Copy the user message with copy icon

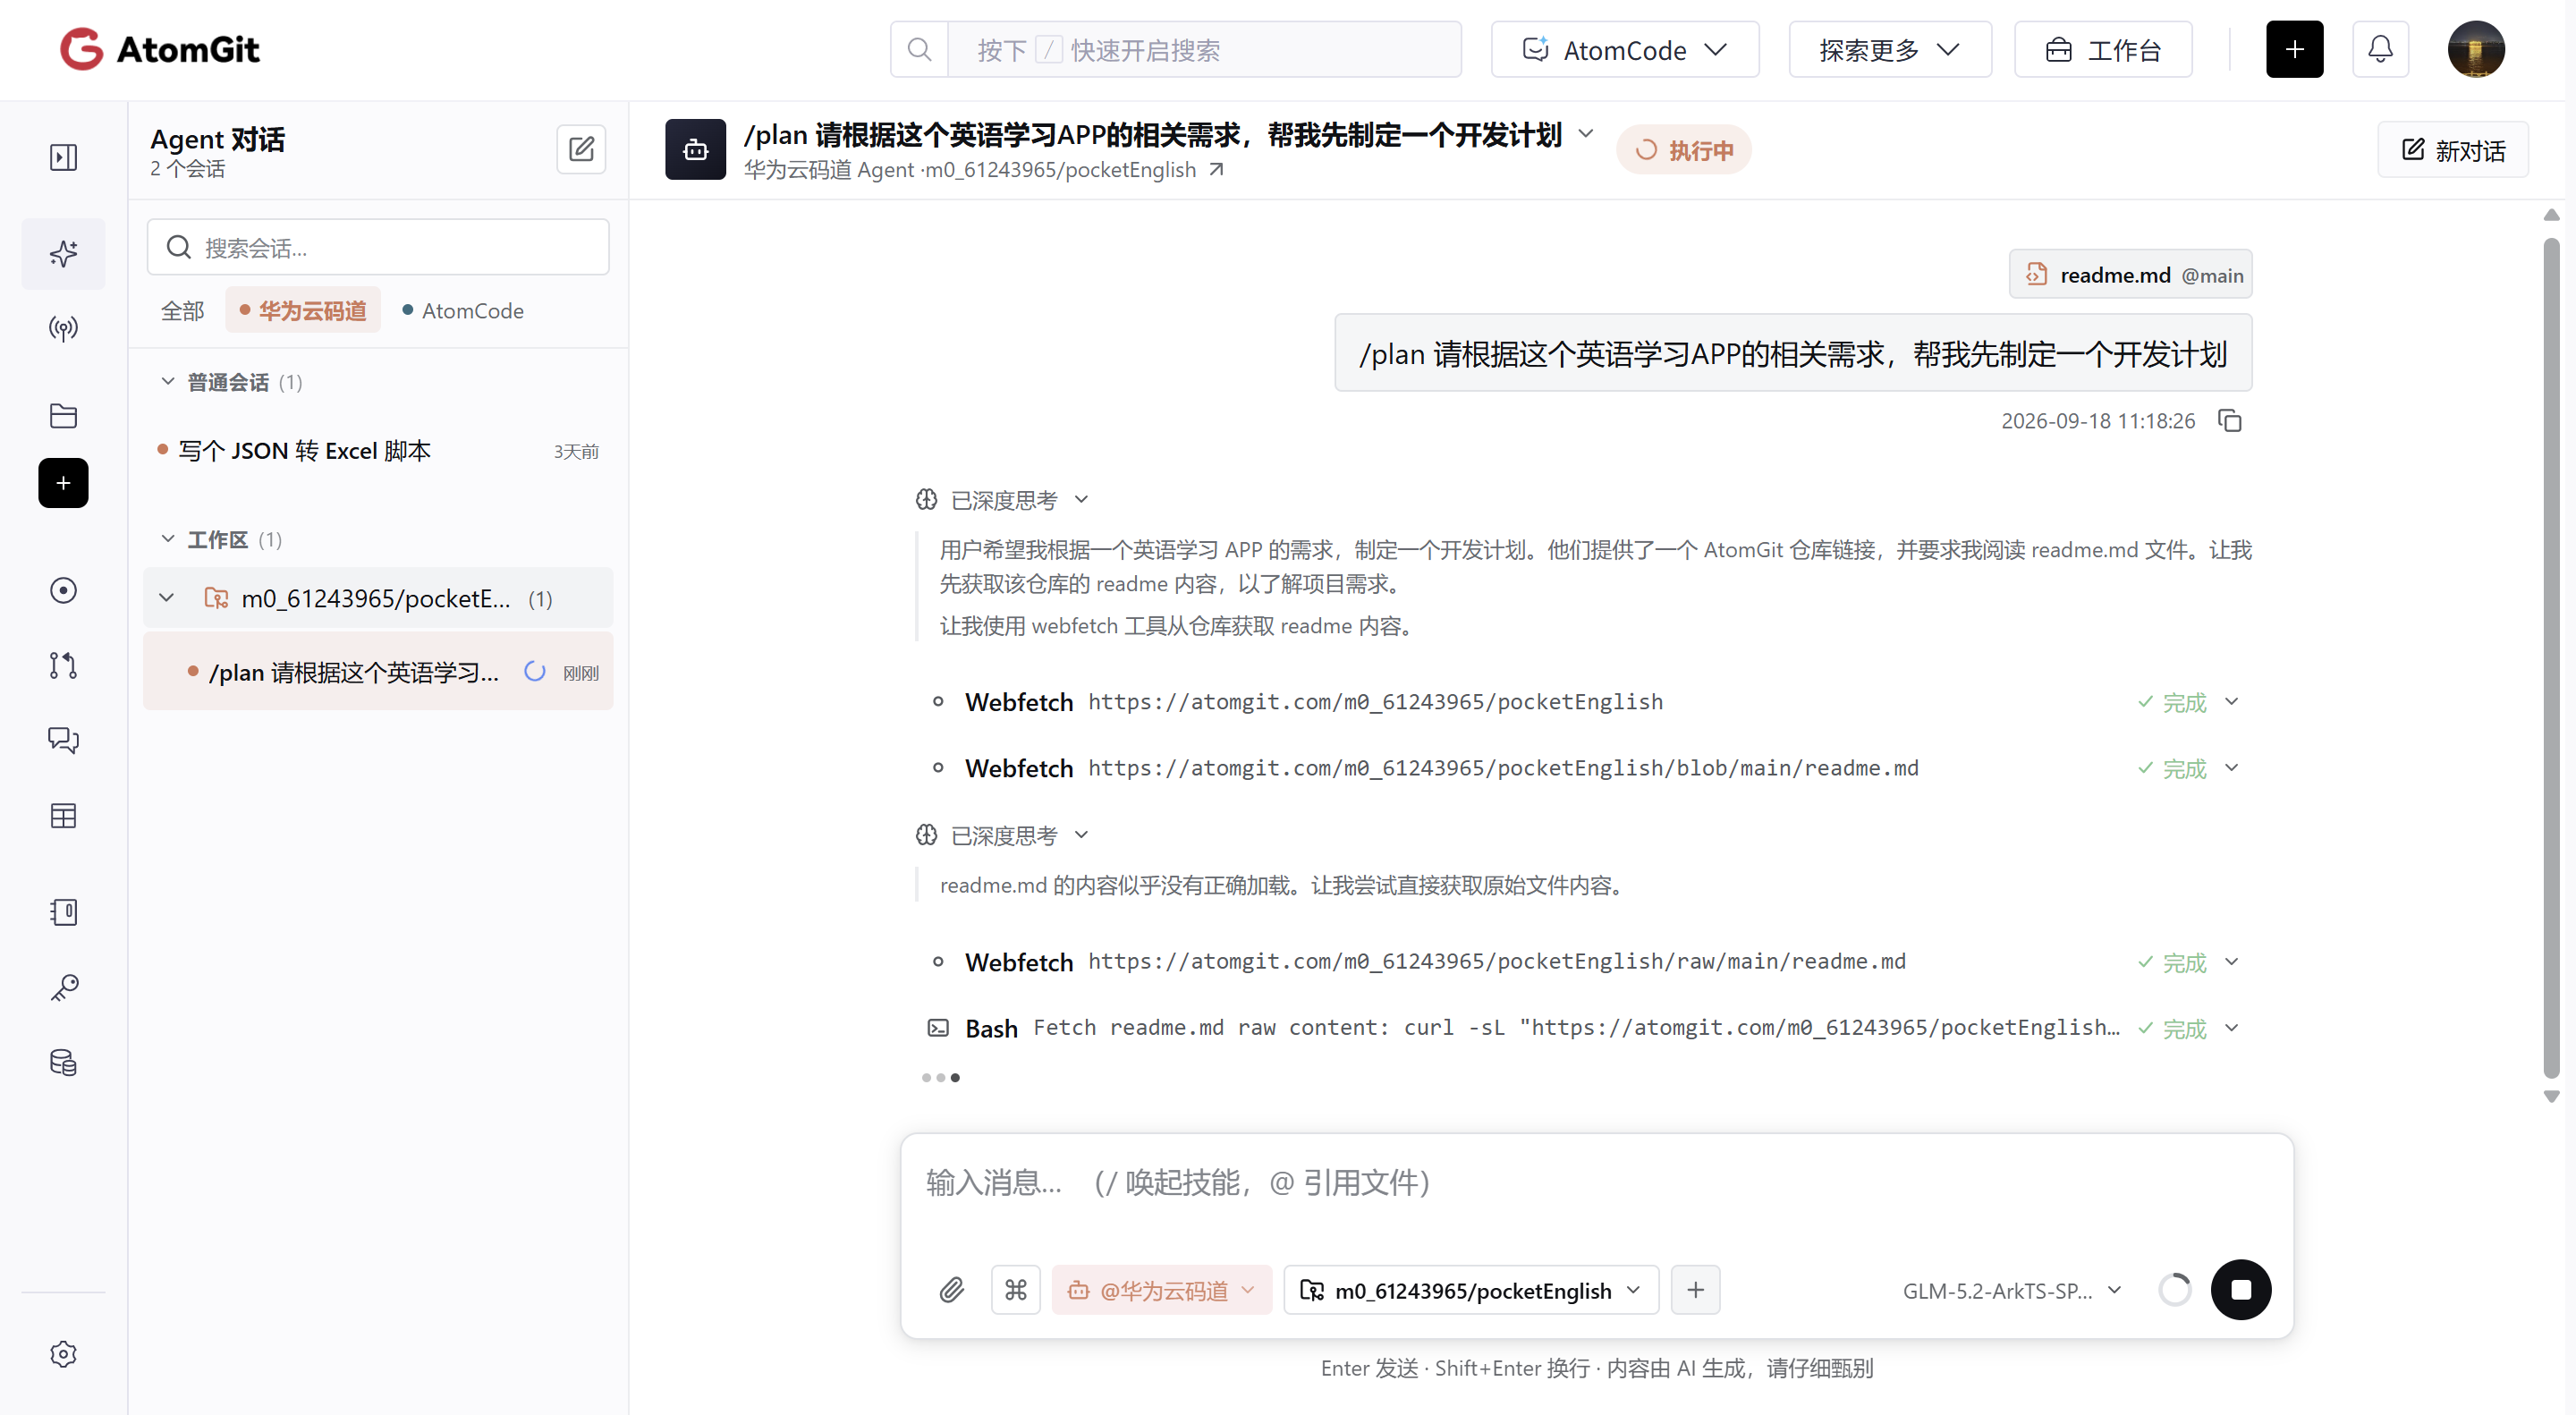[2230, 421]
